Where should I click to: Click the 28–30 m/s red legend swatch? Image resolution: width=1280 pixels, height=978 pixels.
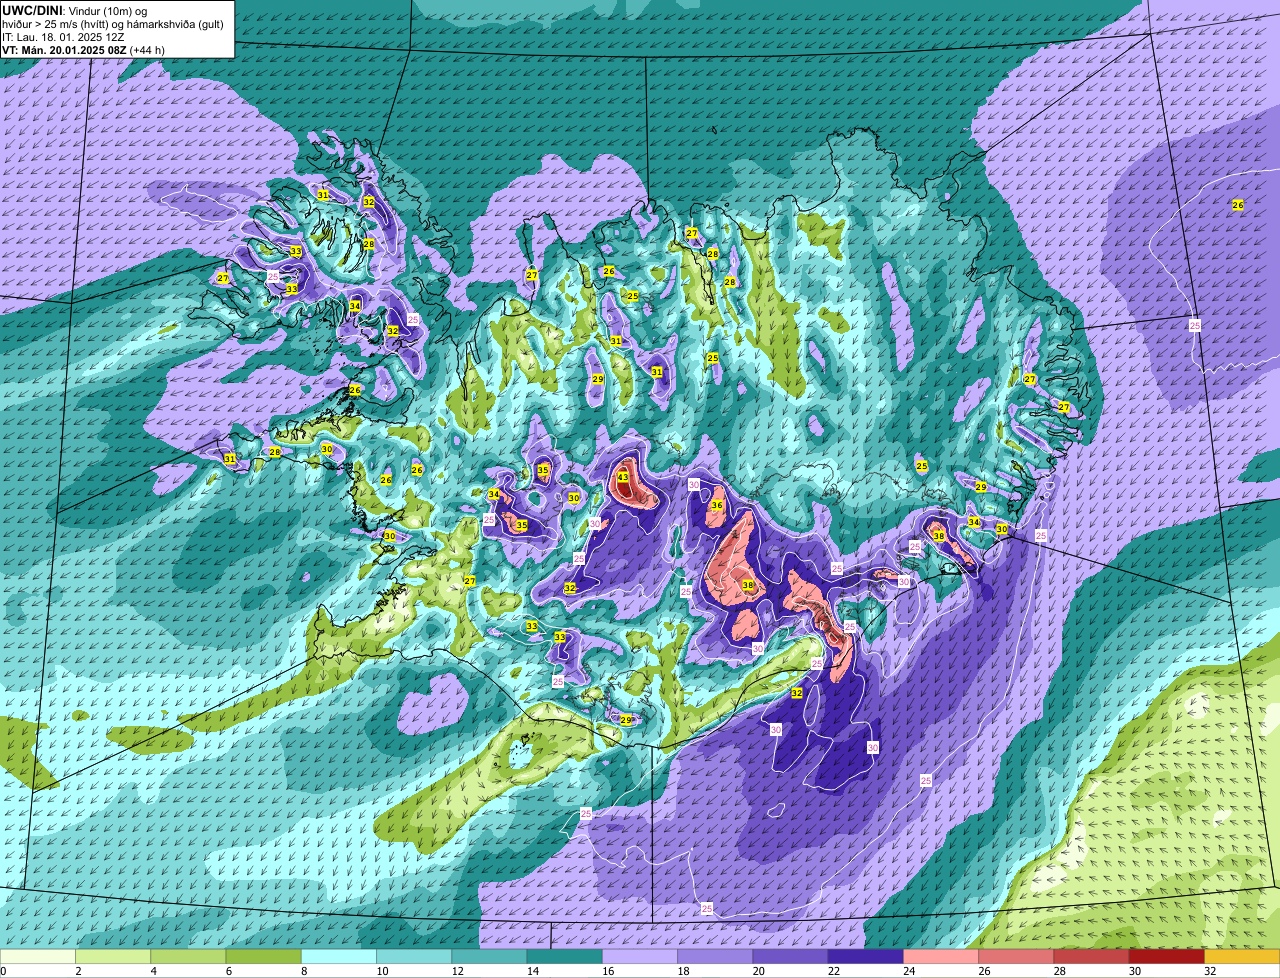pyautogui.click(x=1092, y=956)
